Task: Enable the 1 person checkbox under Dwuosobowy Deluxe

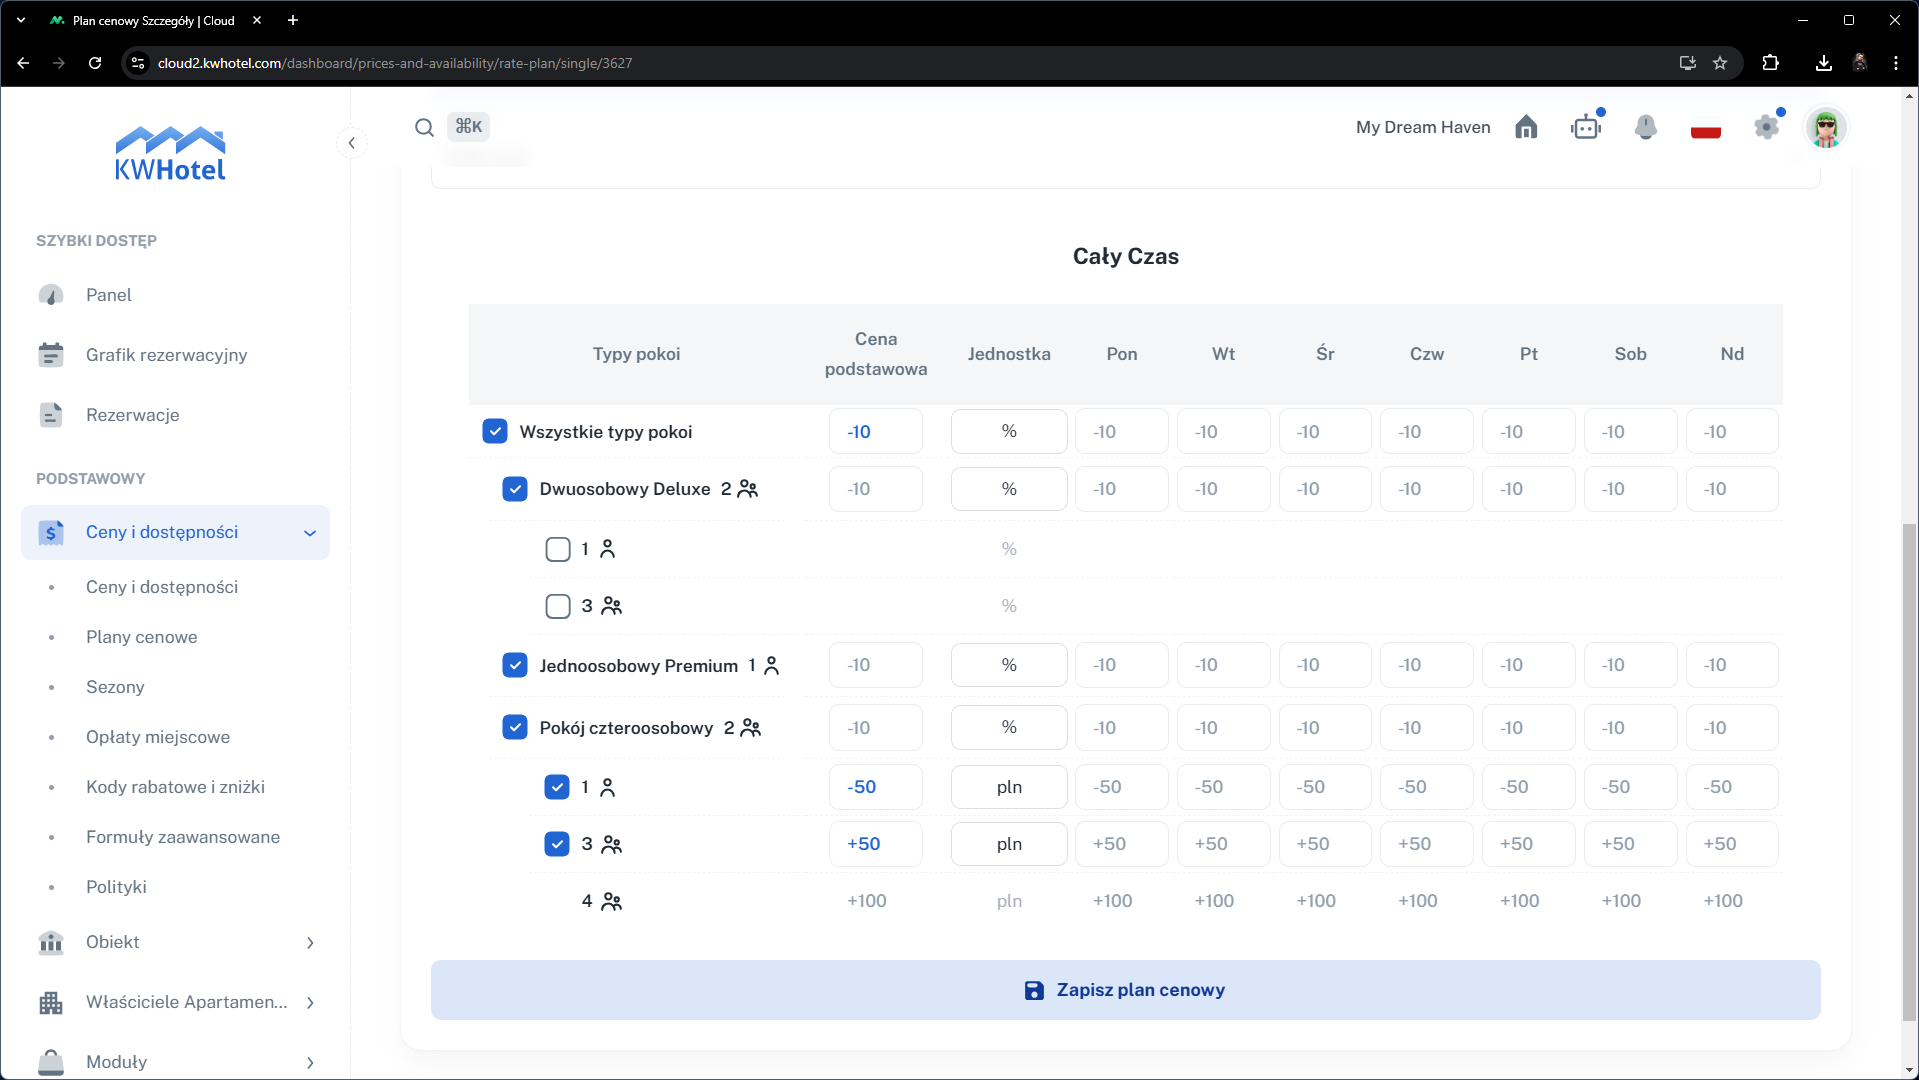Action: click(558, 549)
